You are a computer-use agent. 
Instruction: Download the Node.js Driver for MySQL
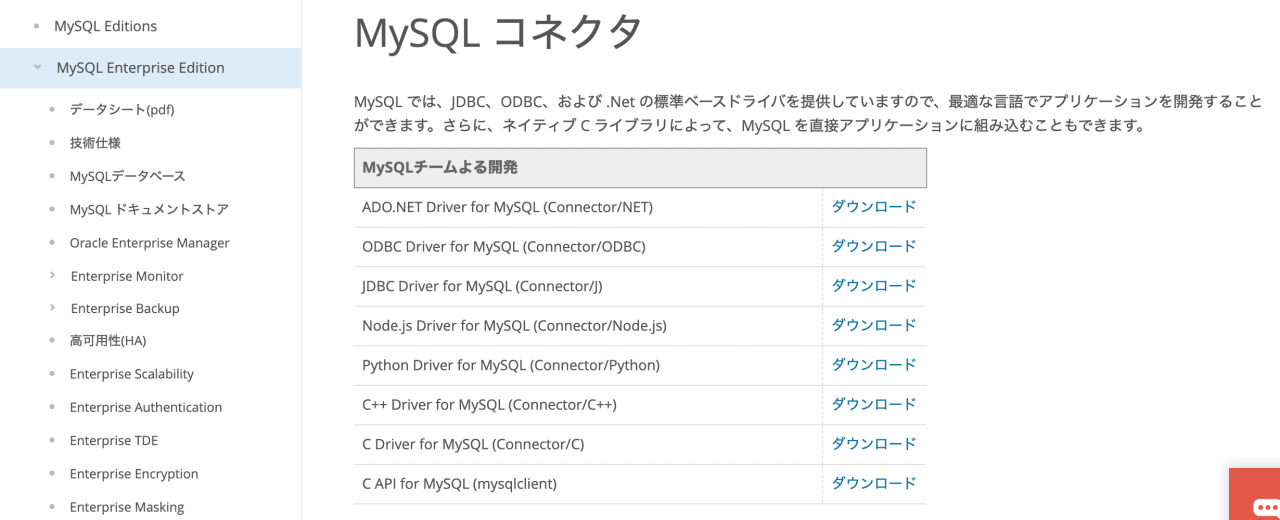pos(873,325)
